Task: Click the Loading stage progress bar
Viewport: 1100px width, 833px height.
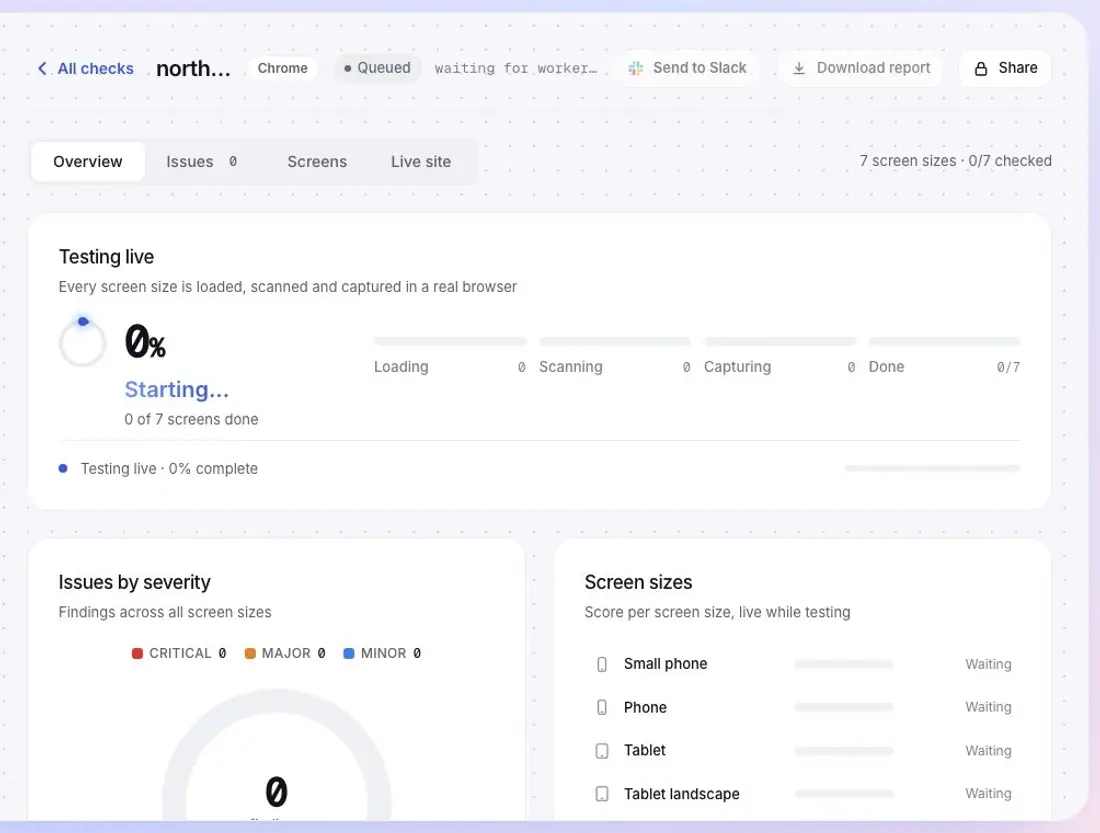Action: (x=450, y=341)
